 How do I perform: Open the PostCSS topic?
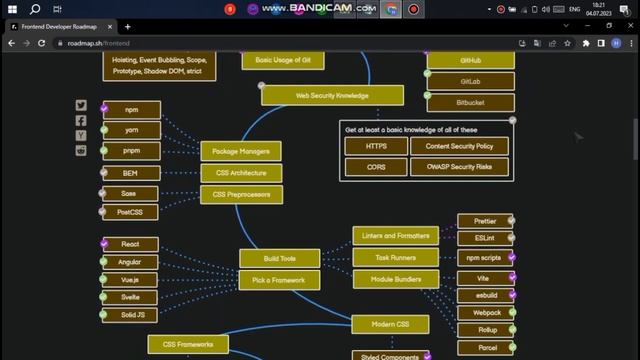tap(129, 212)
